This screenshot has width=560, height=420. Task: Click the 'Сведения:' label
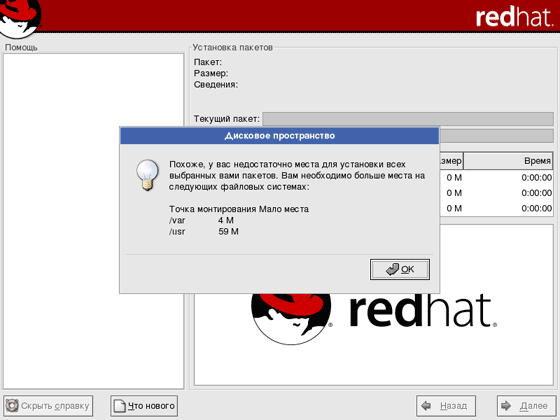216,85
